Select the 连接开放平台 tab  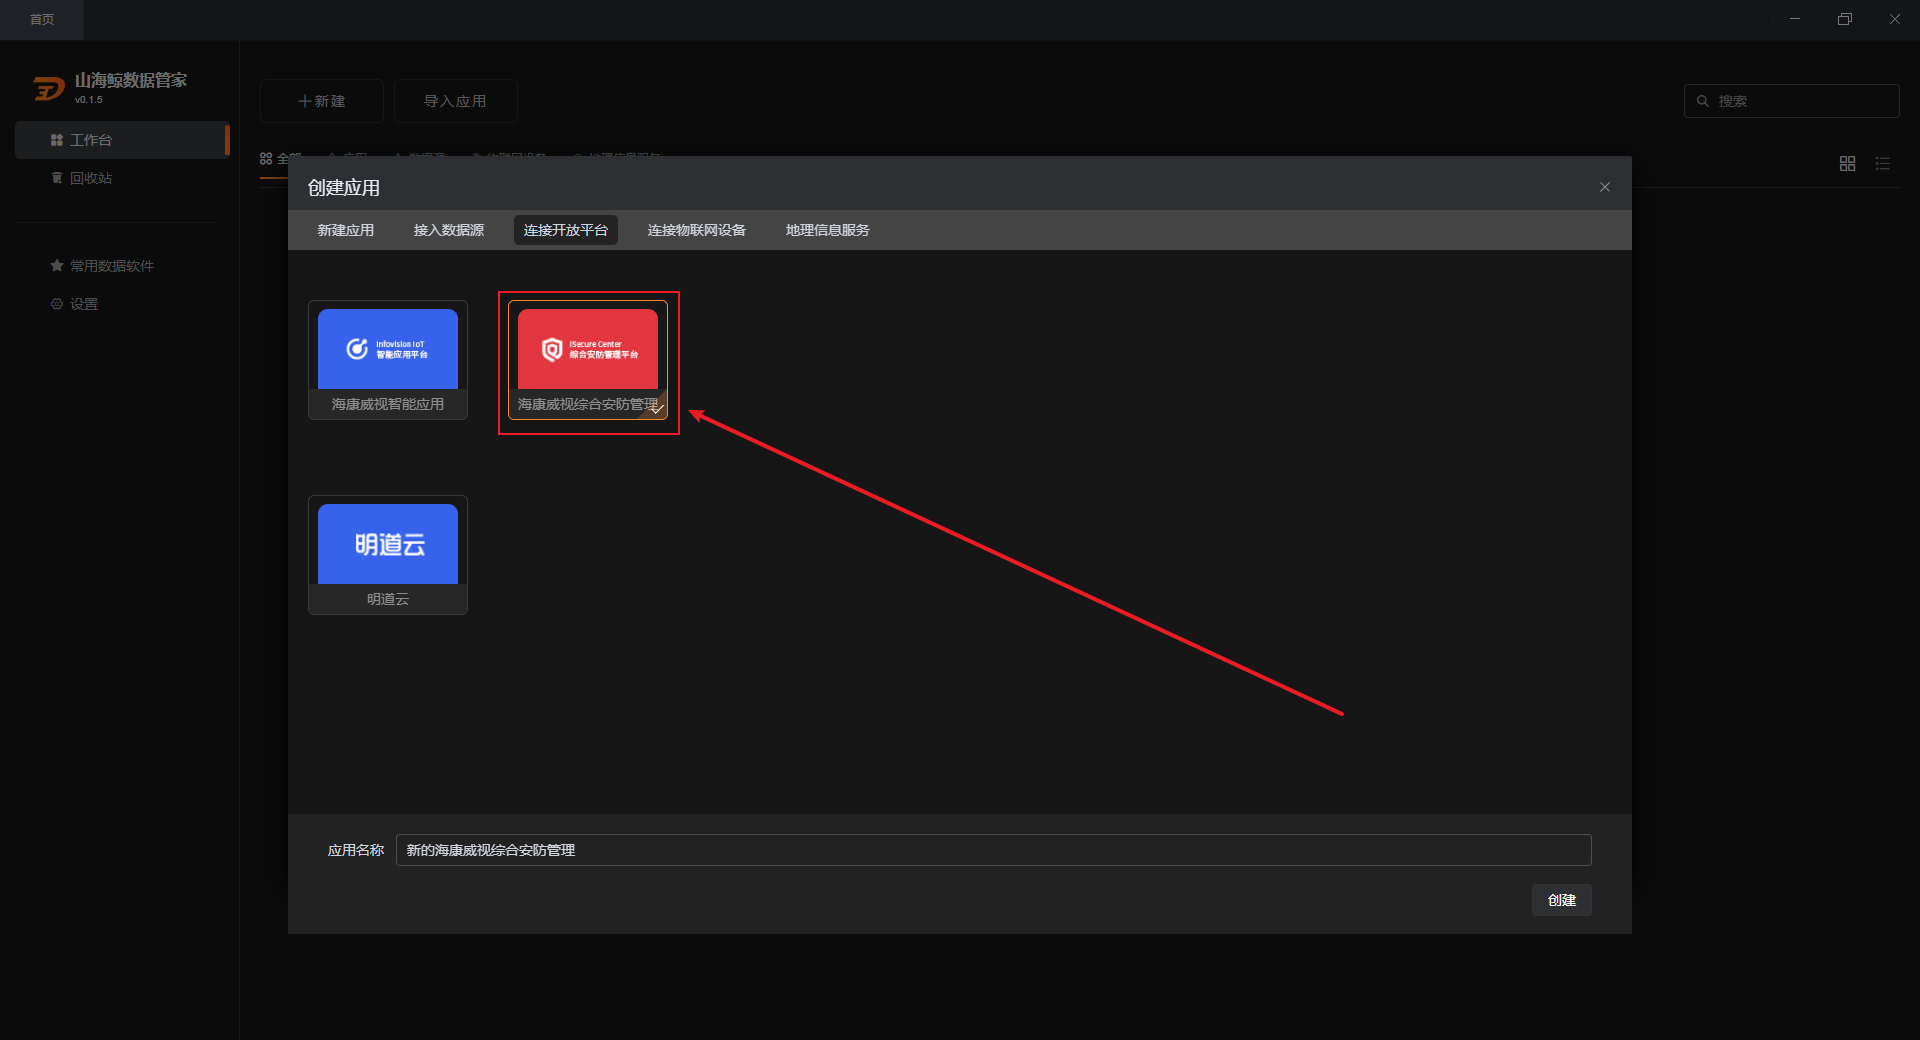566,230
